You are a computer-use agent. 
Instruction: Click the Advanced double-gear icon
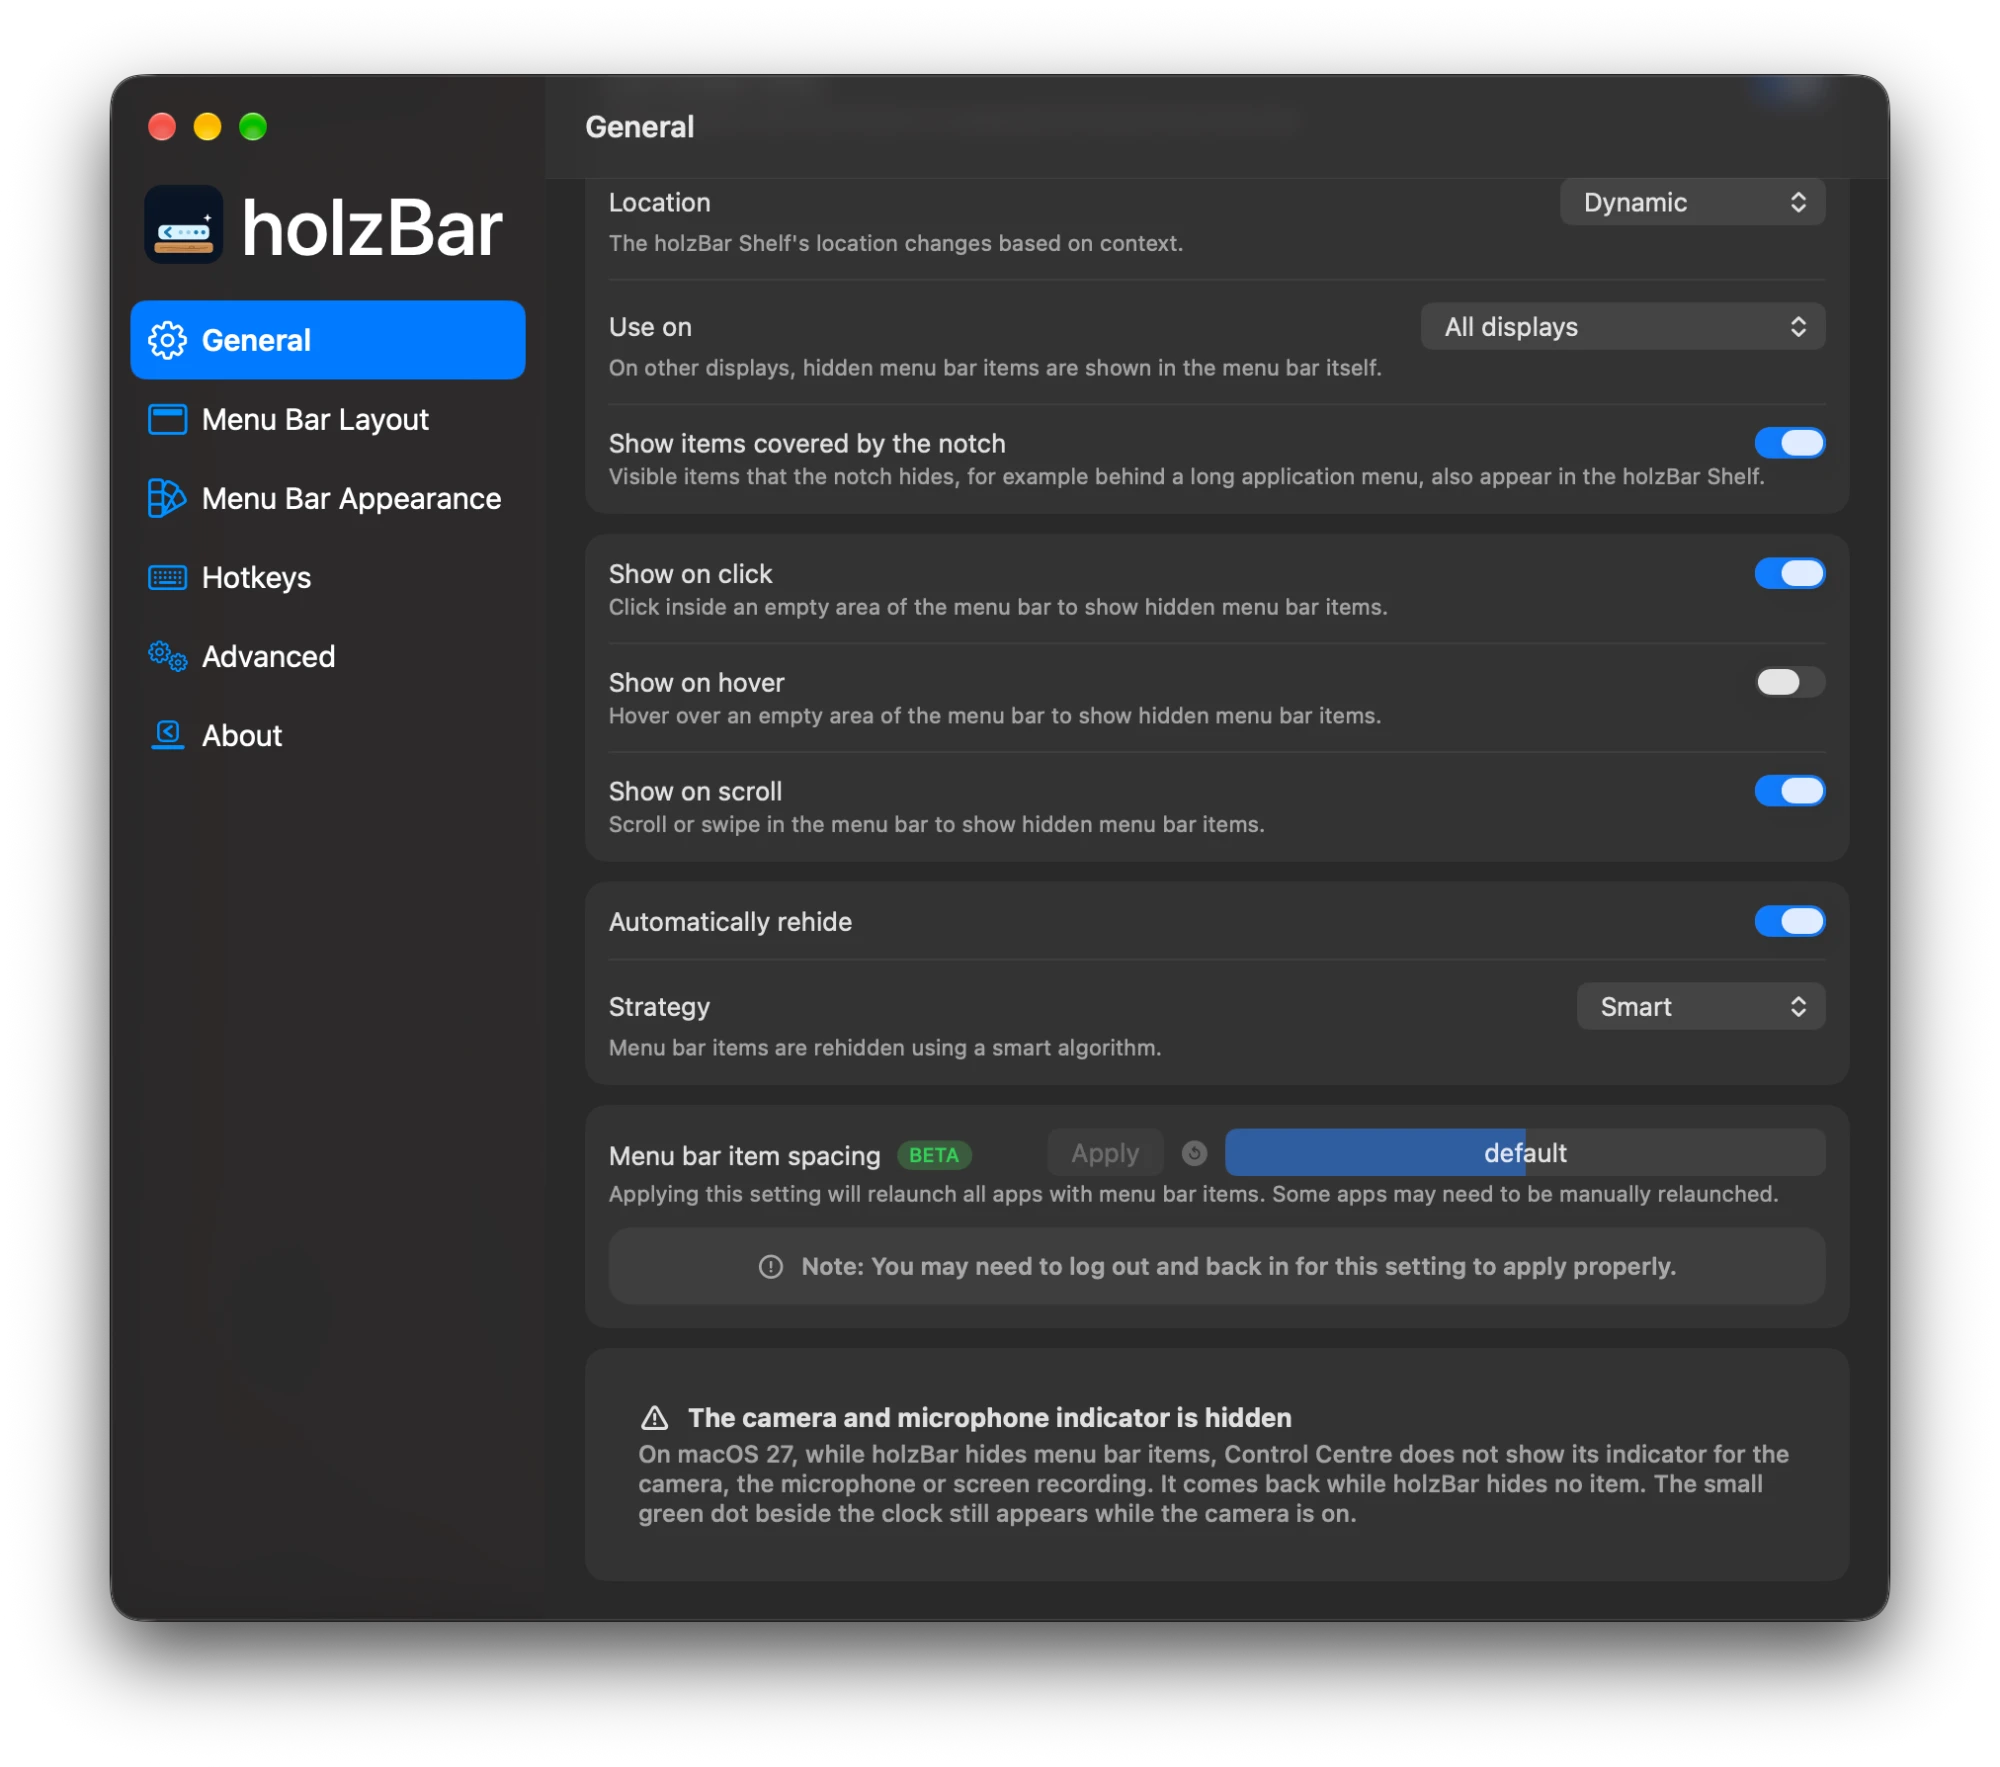[167, 656]
